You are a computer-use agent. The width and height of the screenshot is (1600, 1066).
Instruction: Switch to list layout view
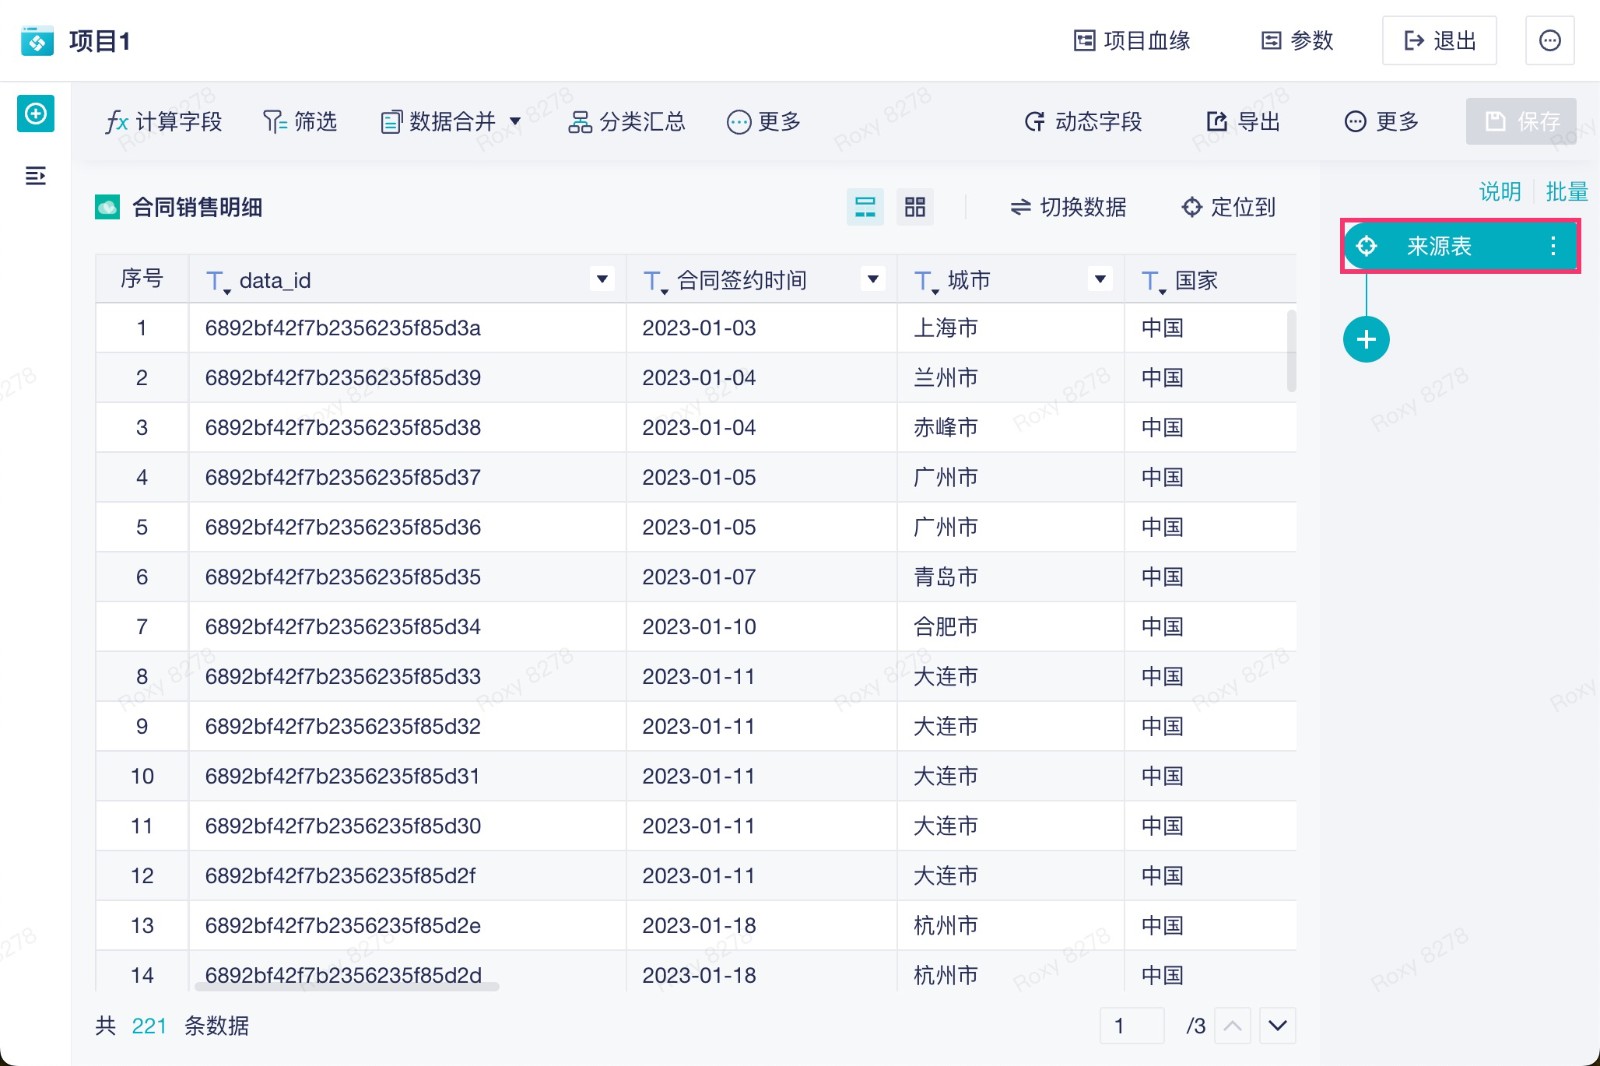point(865,207)
